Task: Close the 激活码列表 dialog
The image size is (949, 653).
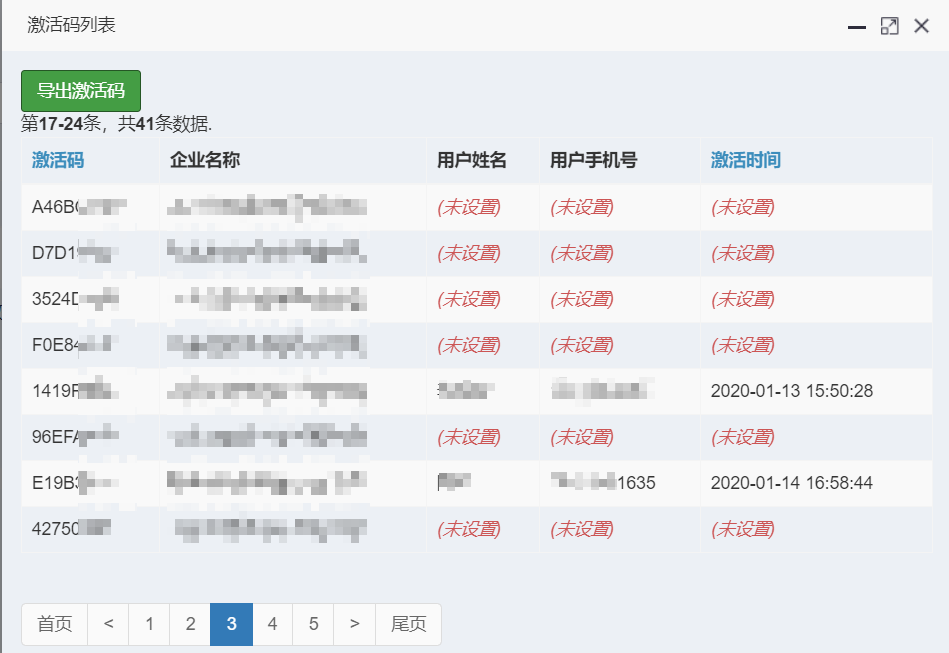Action: coord(921,26)
